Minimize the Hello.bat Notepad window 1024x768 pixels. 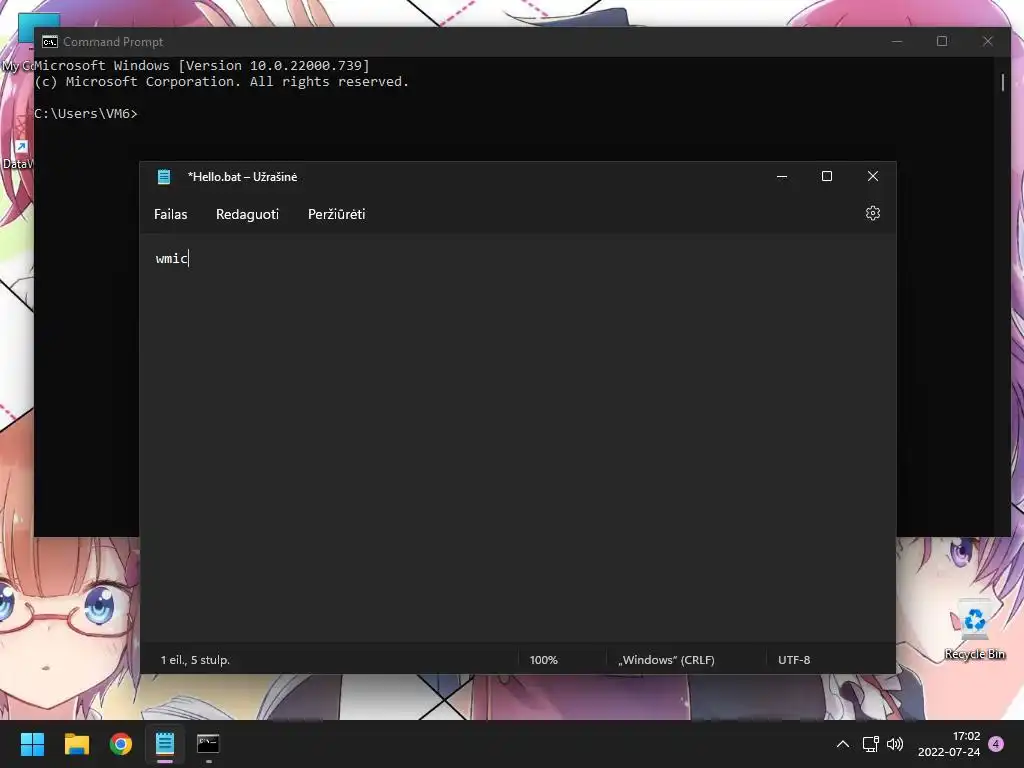[782, 176]
